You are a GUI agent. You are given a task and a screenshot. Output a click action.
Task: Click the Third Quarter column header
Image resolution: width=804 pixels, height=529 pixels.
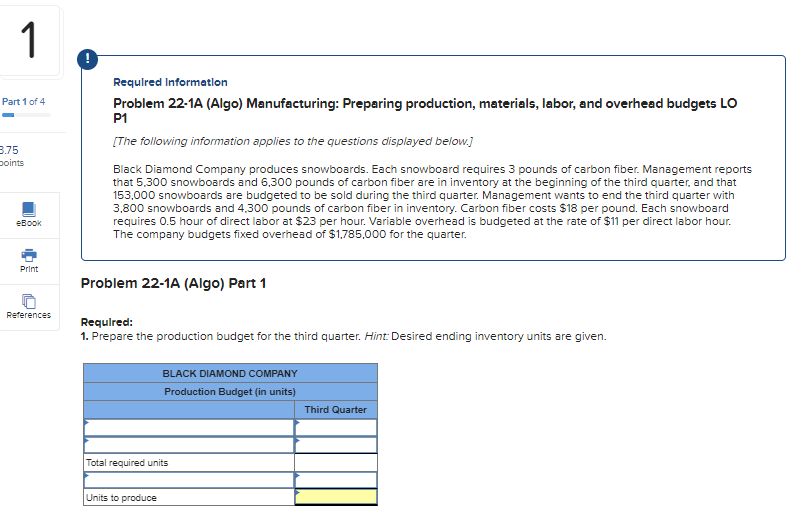click(336, 410)
